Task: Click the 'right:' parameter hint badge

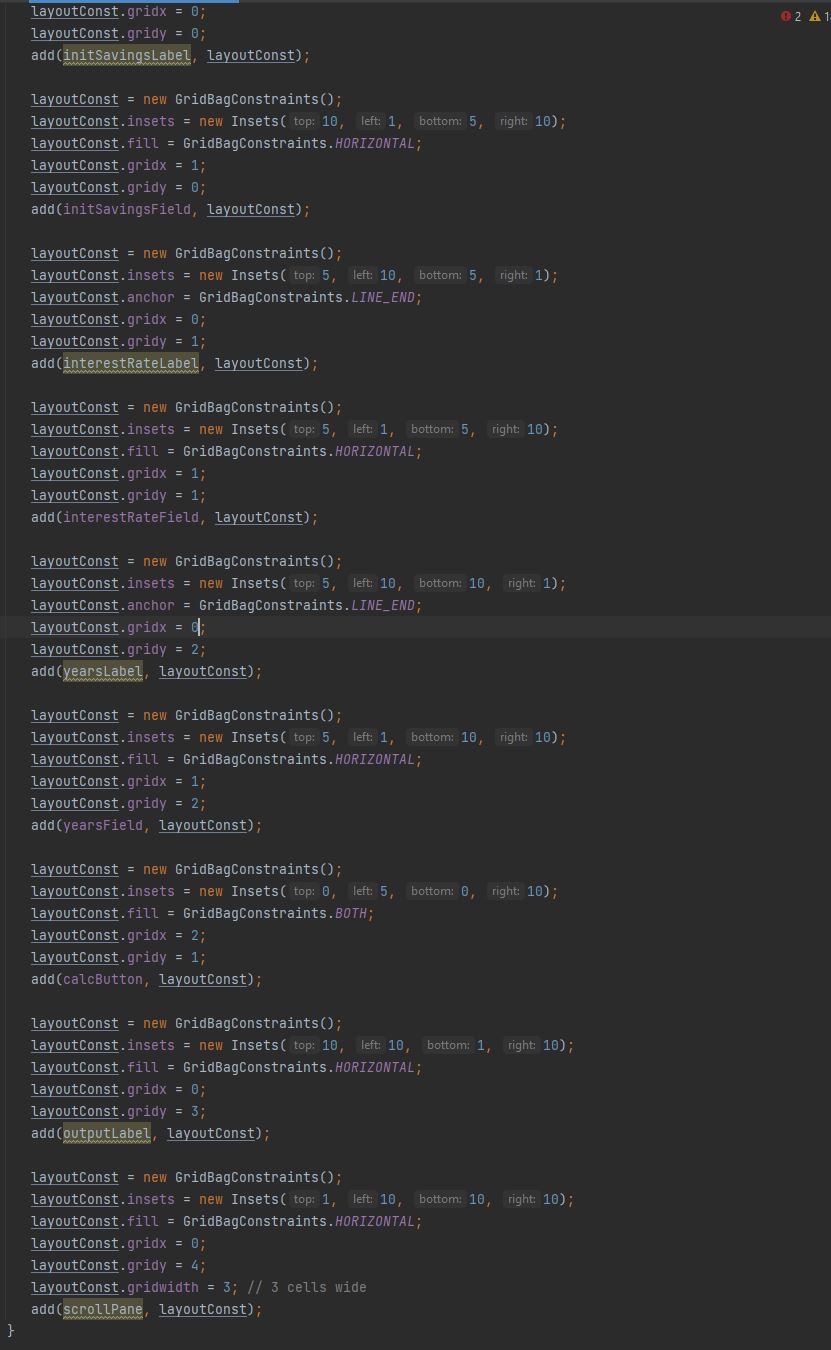Action: [x=513, y=121]
